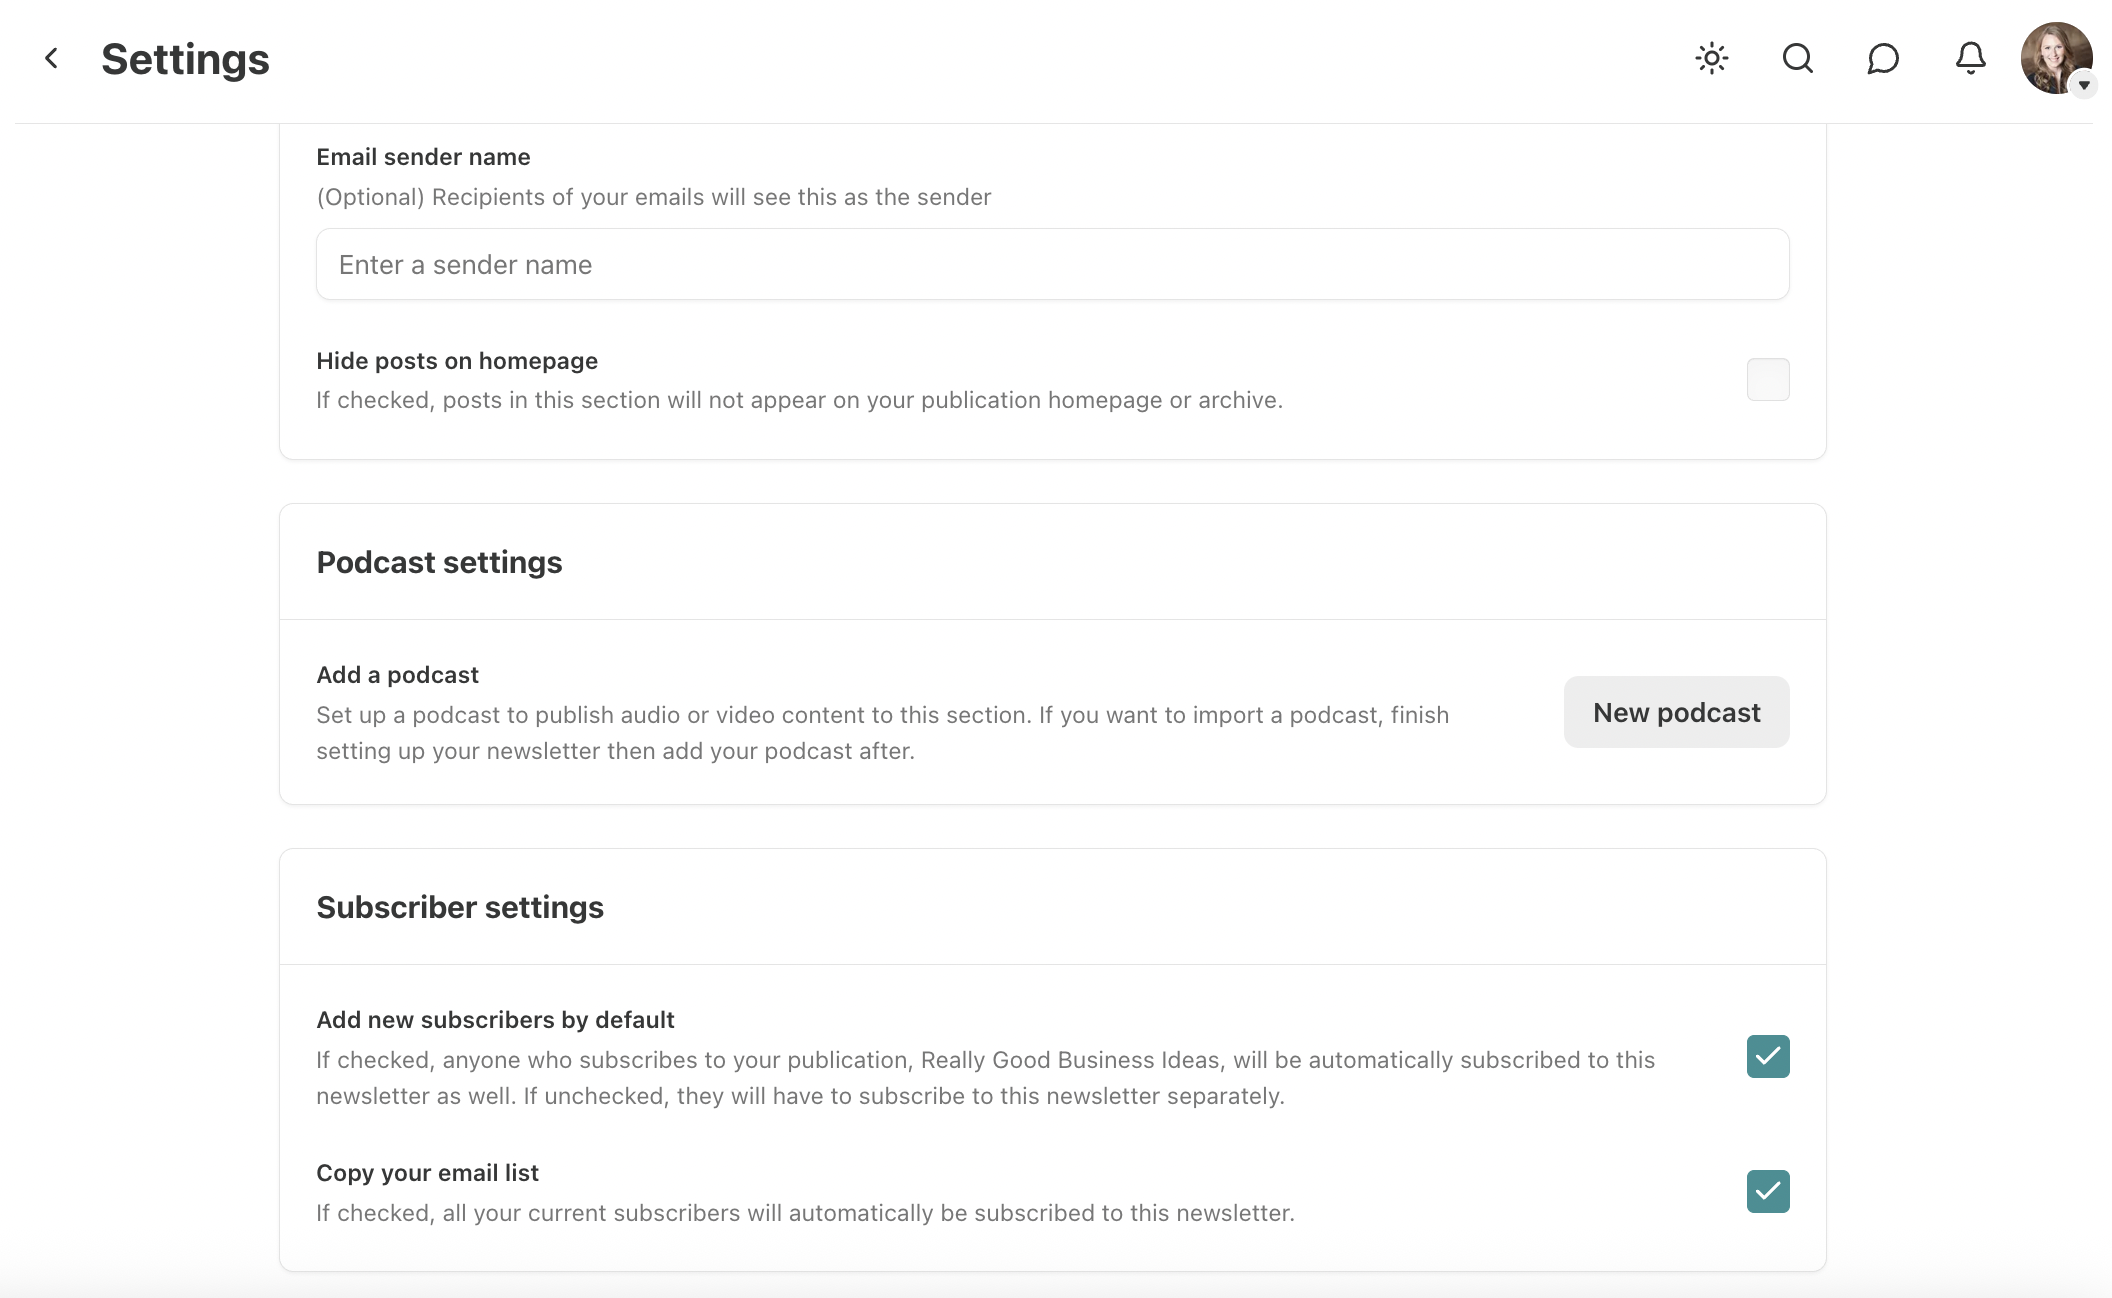Check the Hide posts on homepage checkbox
The width and height of the screenshot is (2112, 1298).
1766,379
